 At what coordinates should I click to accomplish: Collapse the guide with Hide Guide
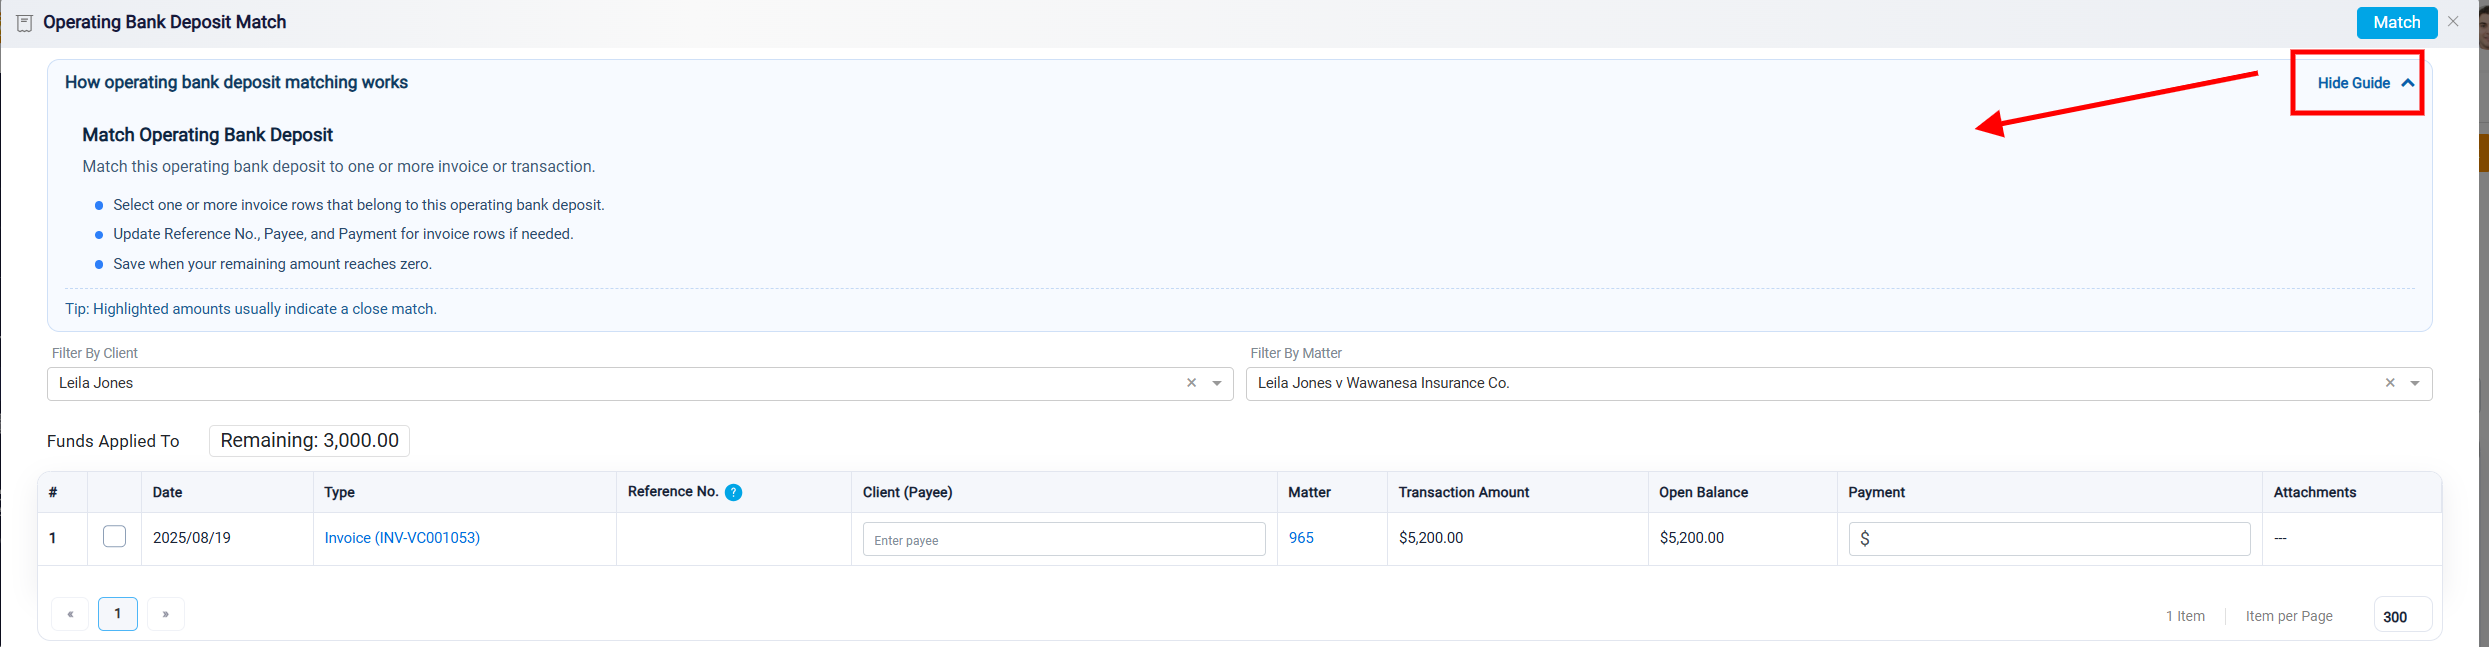pyautogui.click(x=2365, y=83)
